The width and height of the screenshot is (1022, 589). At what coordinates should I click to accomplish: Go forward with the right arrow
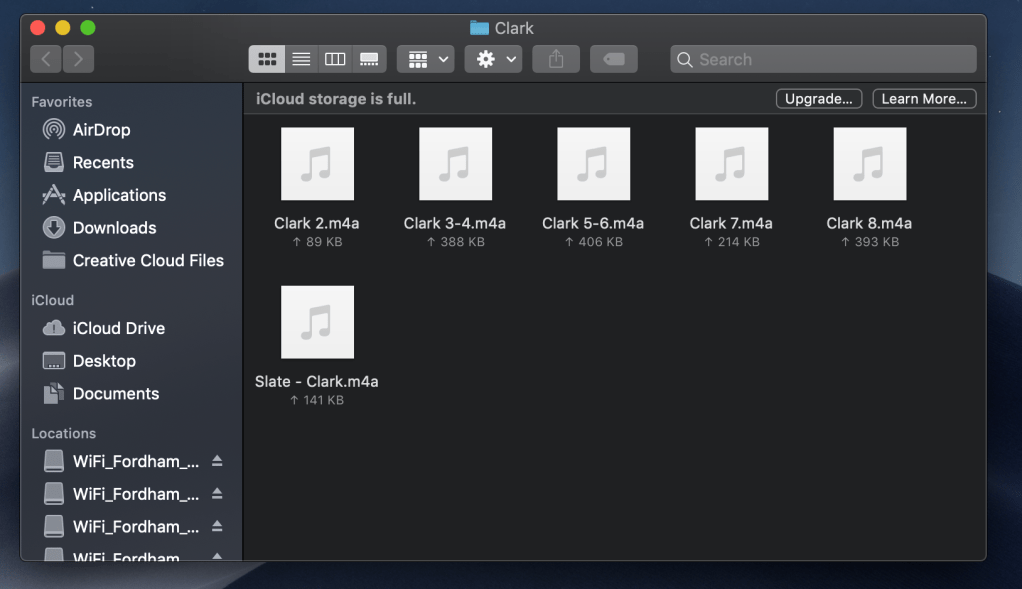click(78, 59)
